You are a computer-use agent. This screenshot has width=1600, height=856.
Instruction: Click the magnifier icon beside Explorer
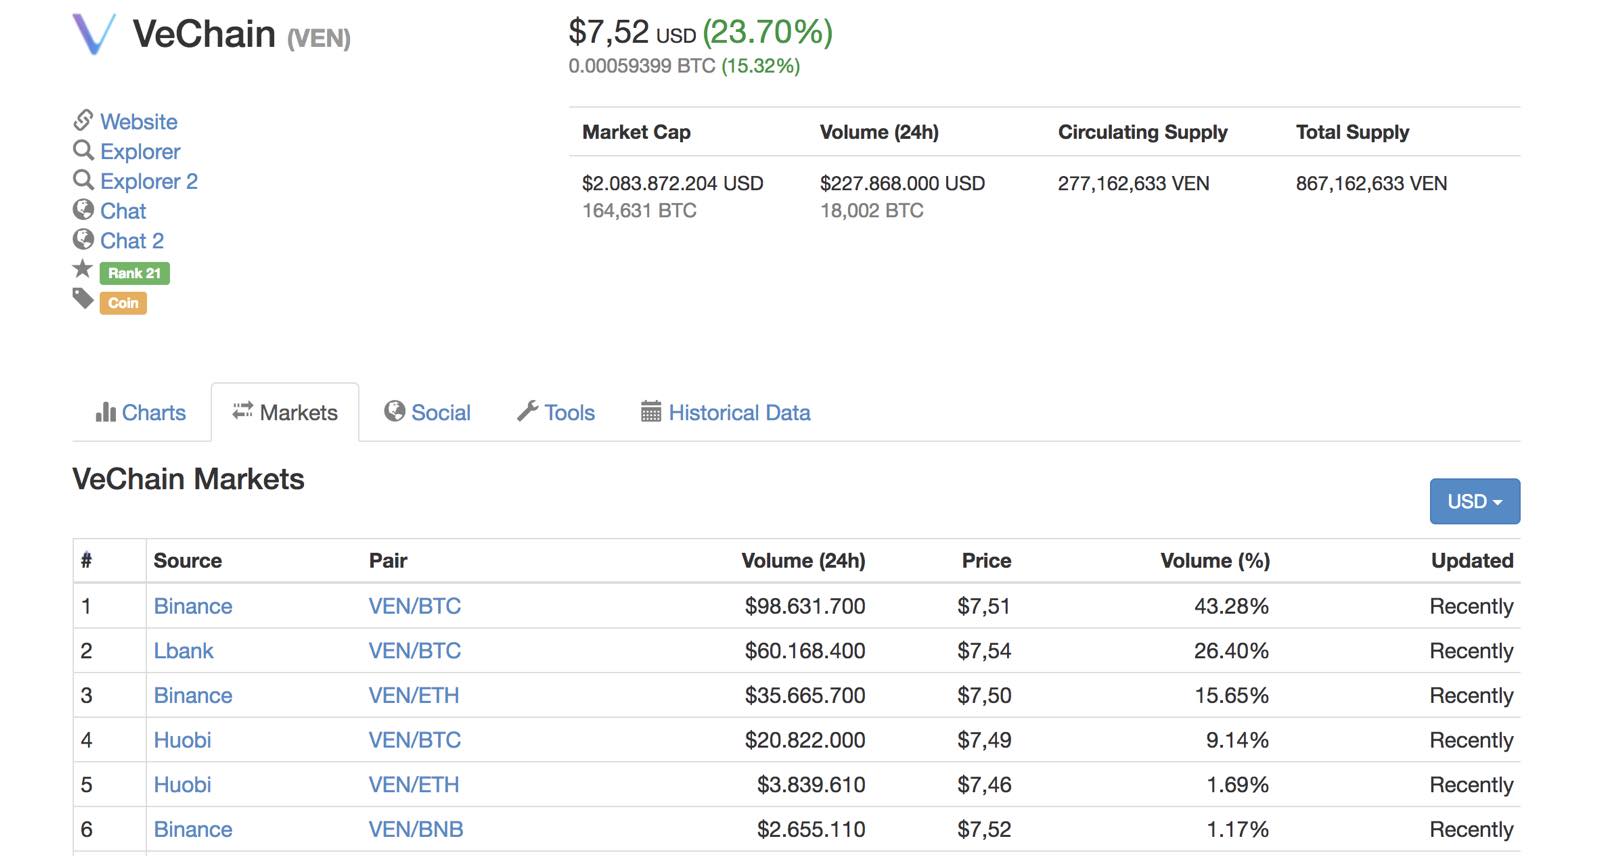pyautogui.click(x=83, y=150)
